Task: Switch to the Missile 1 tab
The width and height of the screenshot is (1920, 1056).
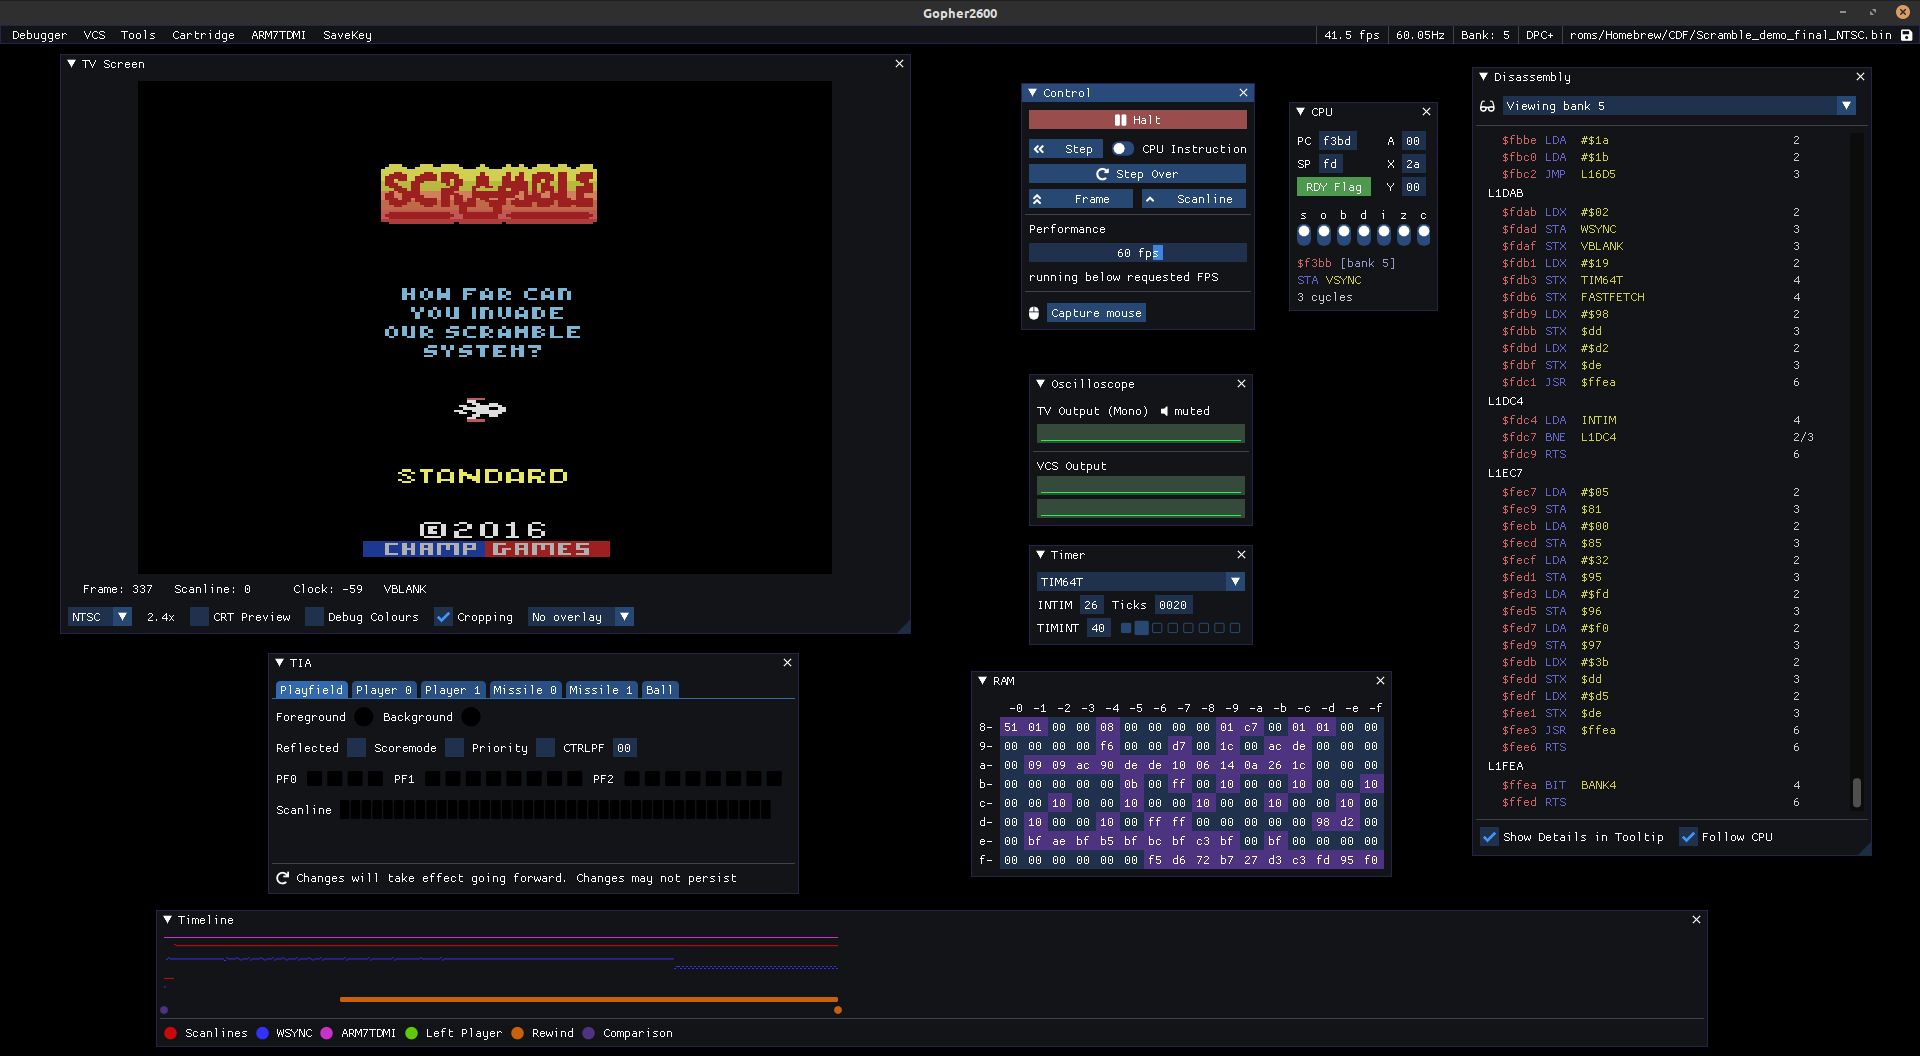Action: (601, 690)
